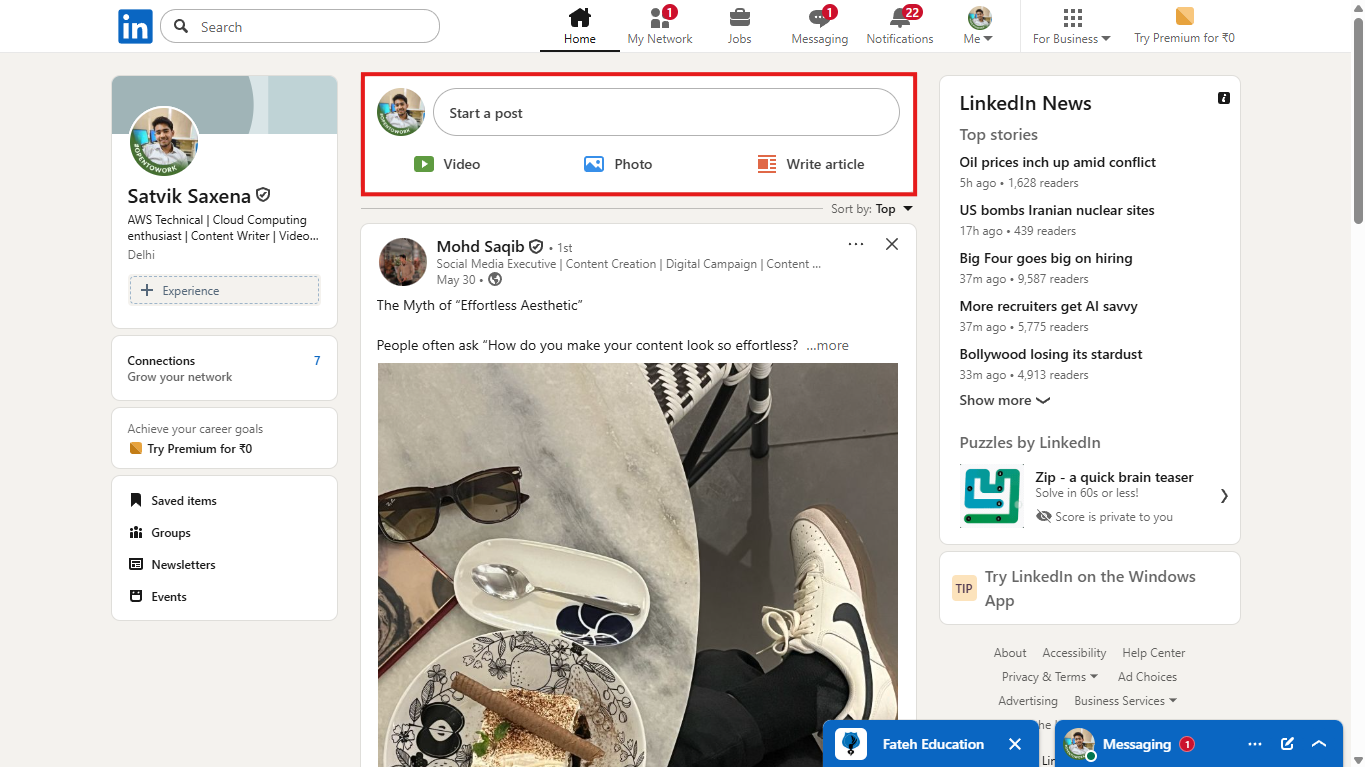
Task: Open the "Sort by: Top" dropdown
Action: click(871, 208)
